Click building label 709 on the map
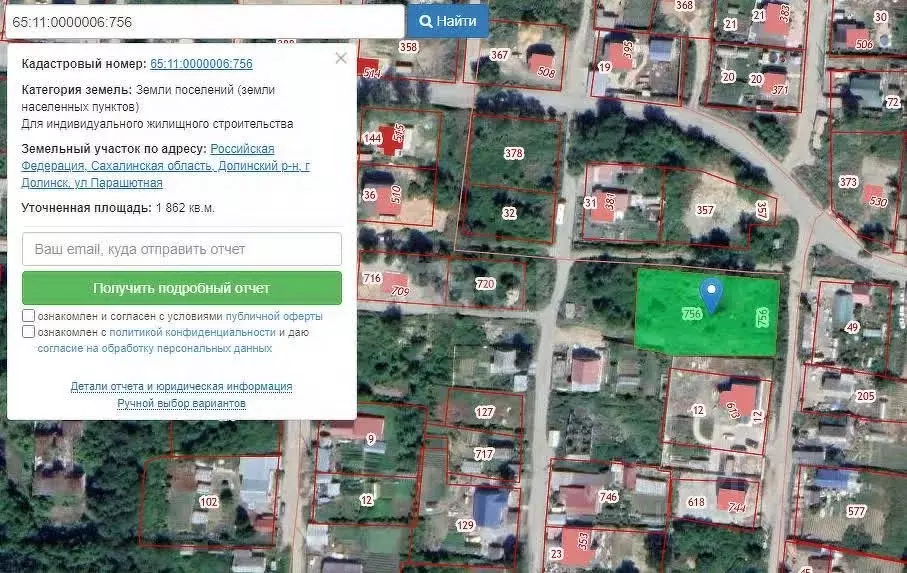The height and width of the screenshot is (573, 907). pos(400,291)
